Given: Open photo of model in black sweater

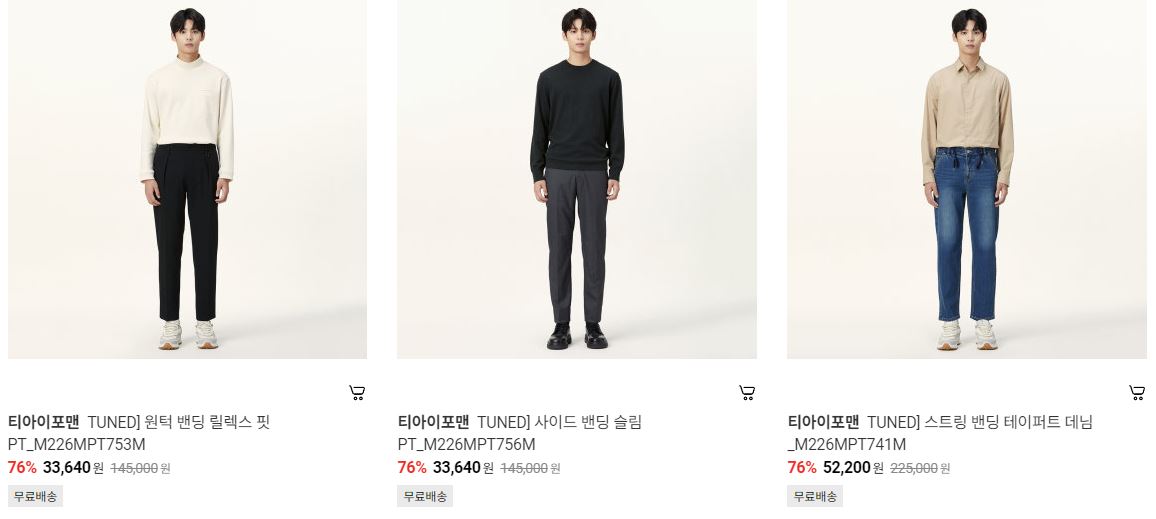Looking at the screenshot, I should point(577,179).
